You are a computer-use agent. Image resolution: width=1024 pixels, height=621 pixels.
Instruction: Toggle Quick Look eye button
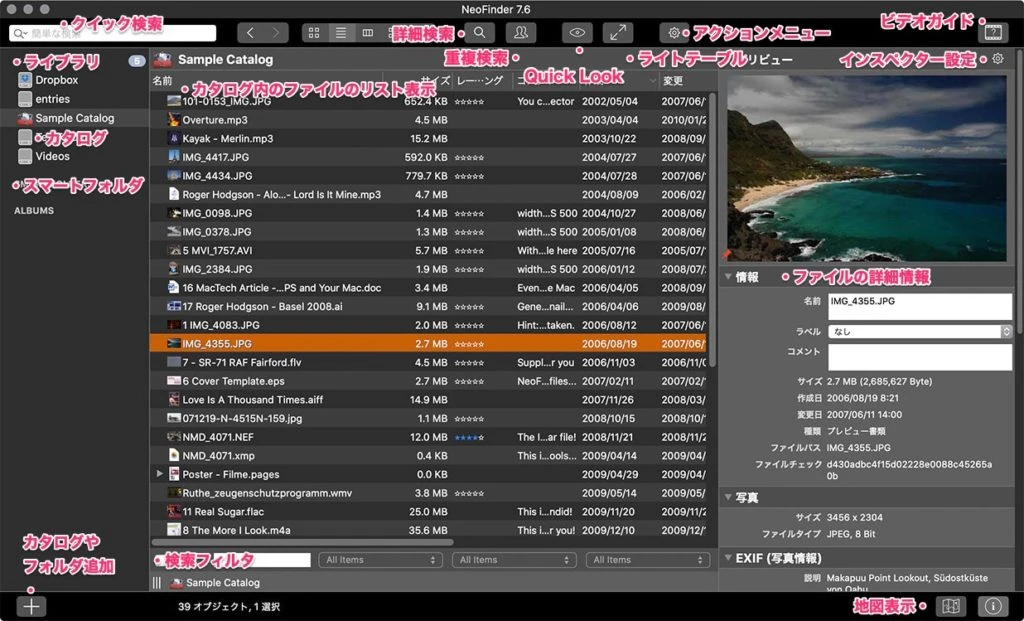(577, 33)
